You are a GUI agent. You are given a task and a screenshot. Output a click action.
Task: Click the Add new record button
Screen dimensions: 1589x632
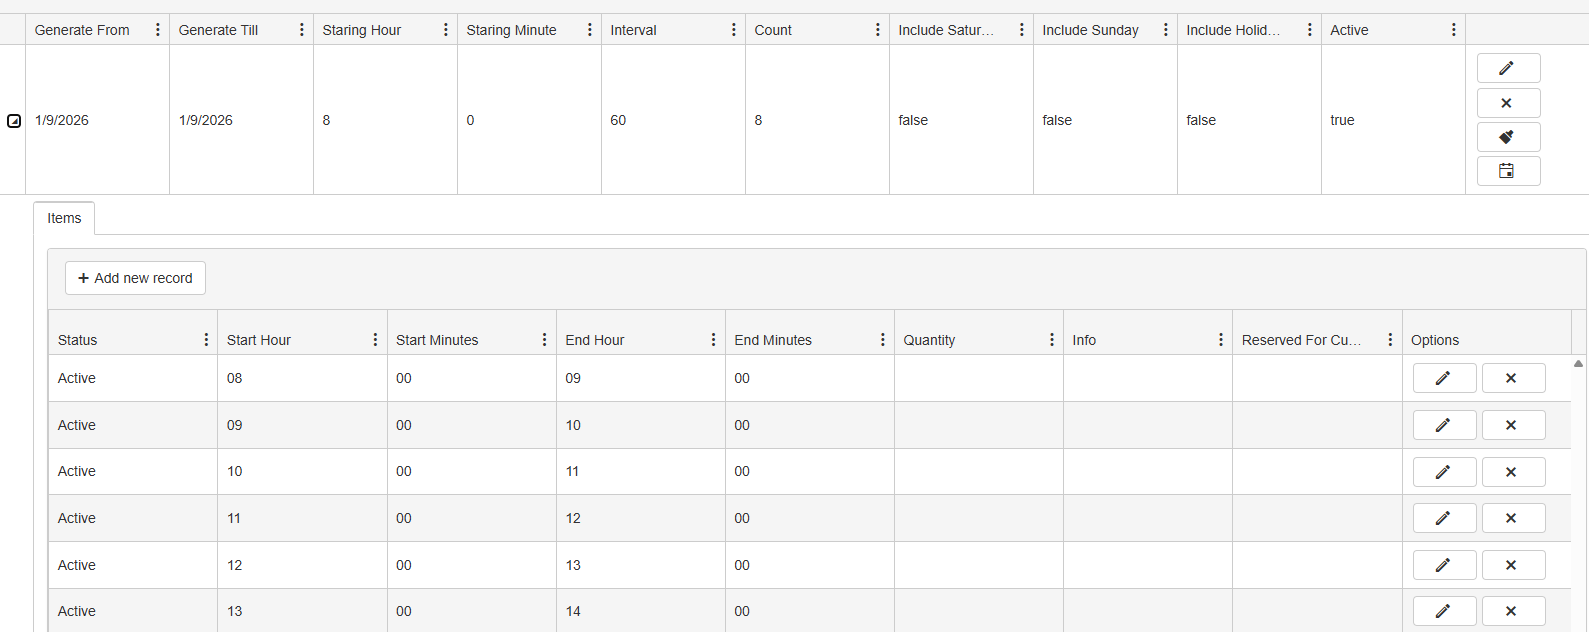tap(135, 278)
